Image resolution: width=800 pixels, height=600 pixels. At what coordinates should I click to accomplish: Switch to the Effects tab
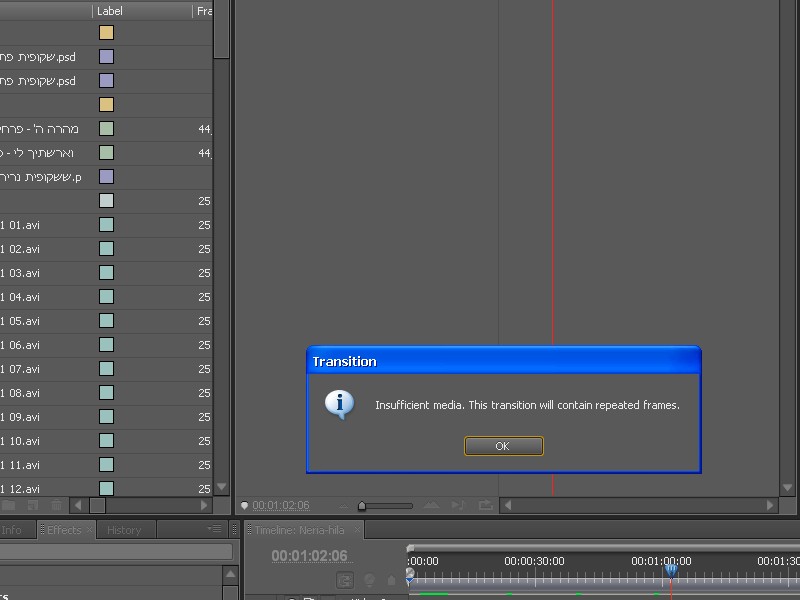(x=65, y=530)
